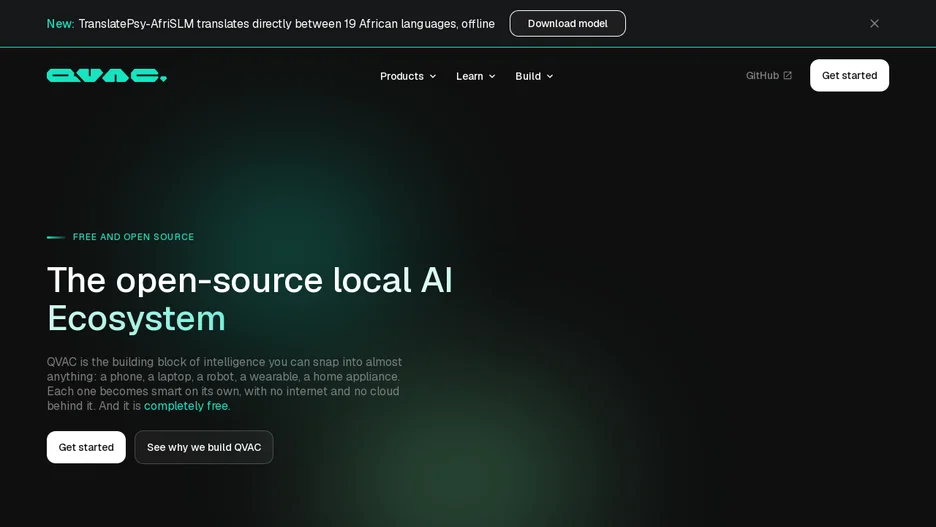Image resolution: width=936 pixels, height=527 pixels.
Task: Click the FREE AND OPEN SOURCE label
Action: (133, 237)
